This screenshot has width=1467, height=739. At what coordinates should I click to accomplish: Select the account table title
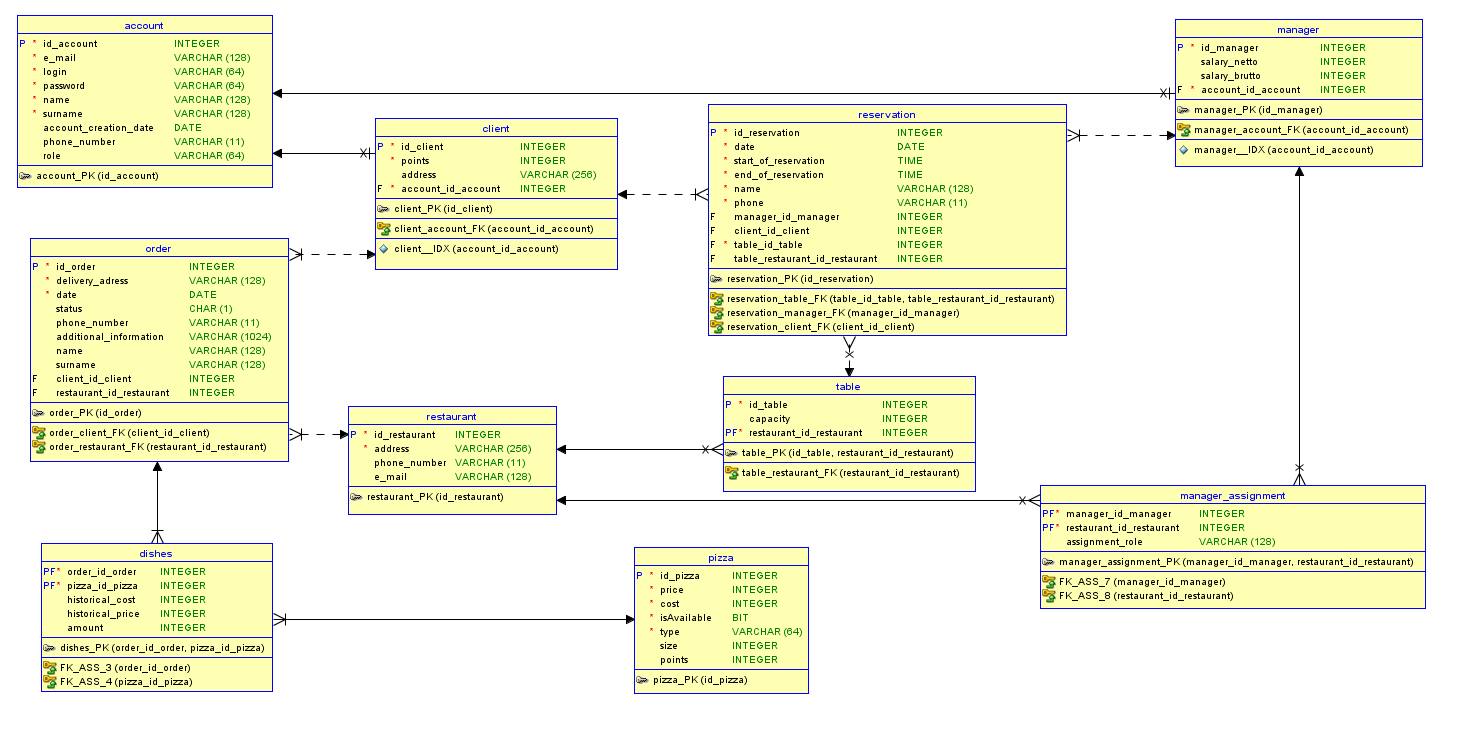click(145, 26)
